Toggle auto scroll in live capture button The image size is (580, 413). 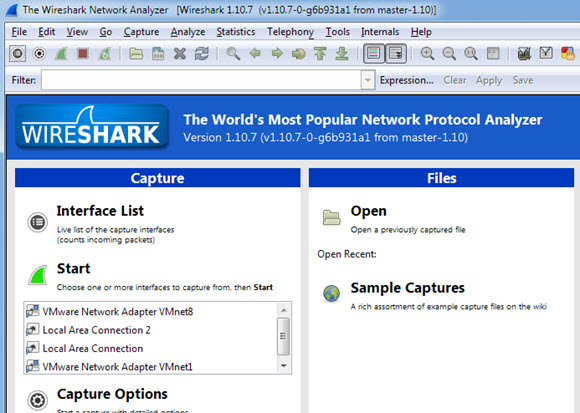click(x=395, y=54)
